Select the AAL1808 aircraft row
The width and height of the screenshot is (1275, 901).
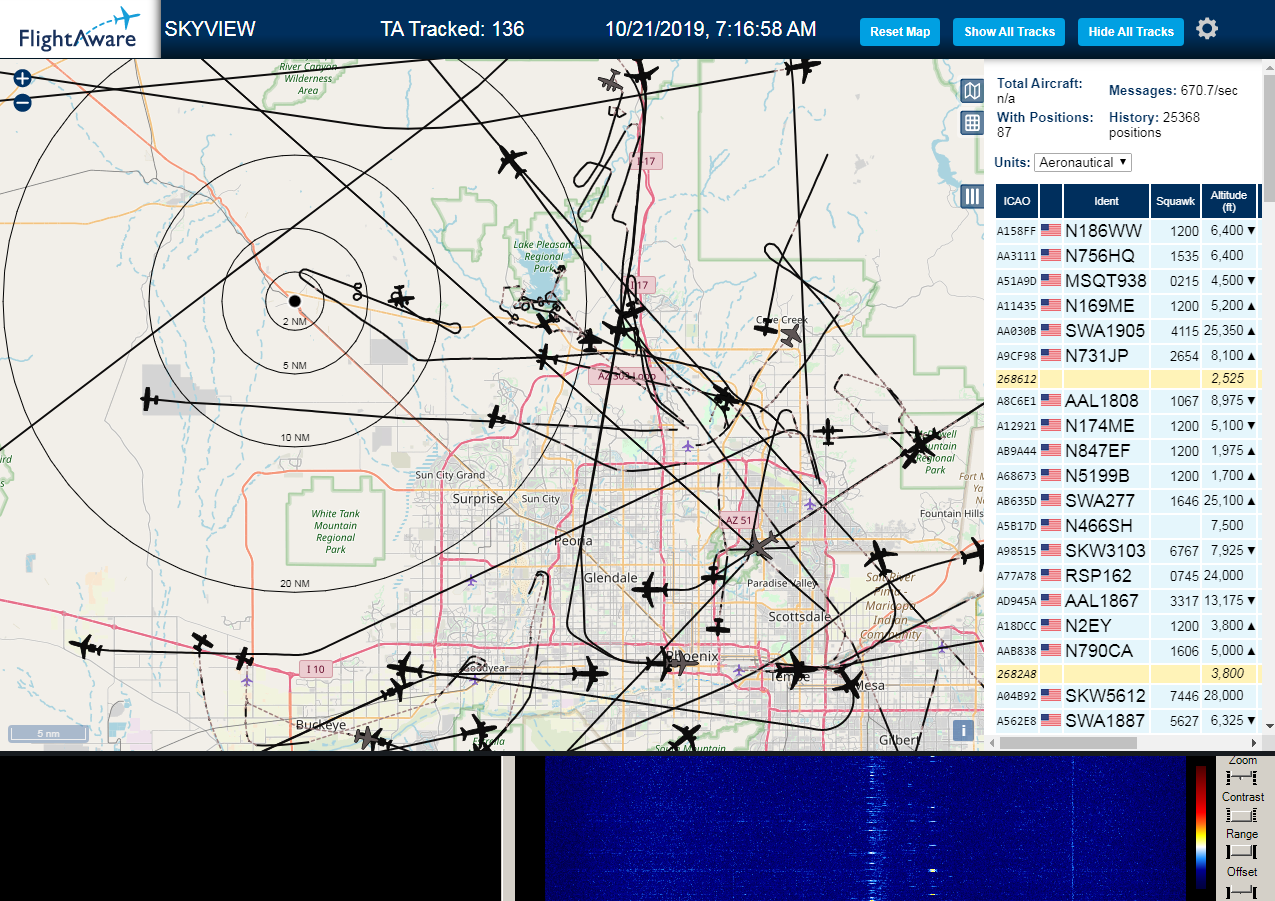(x=1129, y=401)
